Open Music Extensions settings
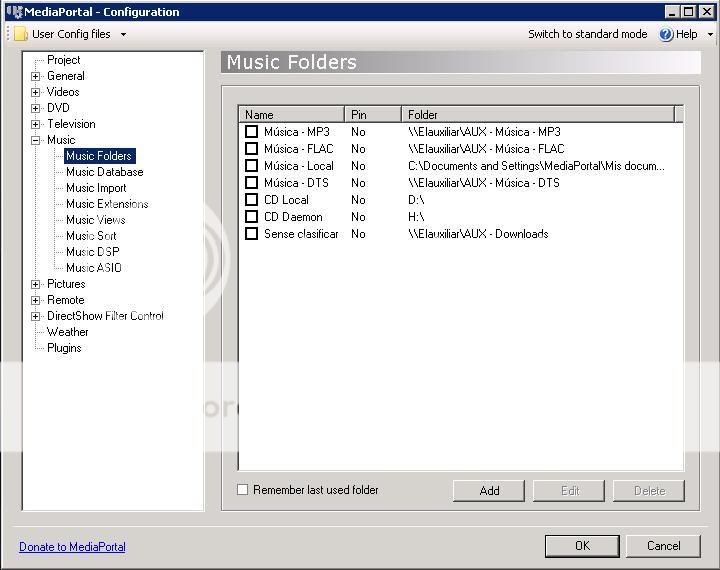The width and height of the screenshot is (720, 570). pos(107,204)
